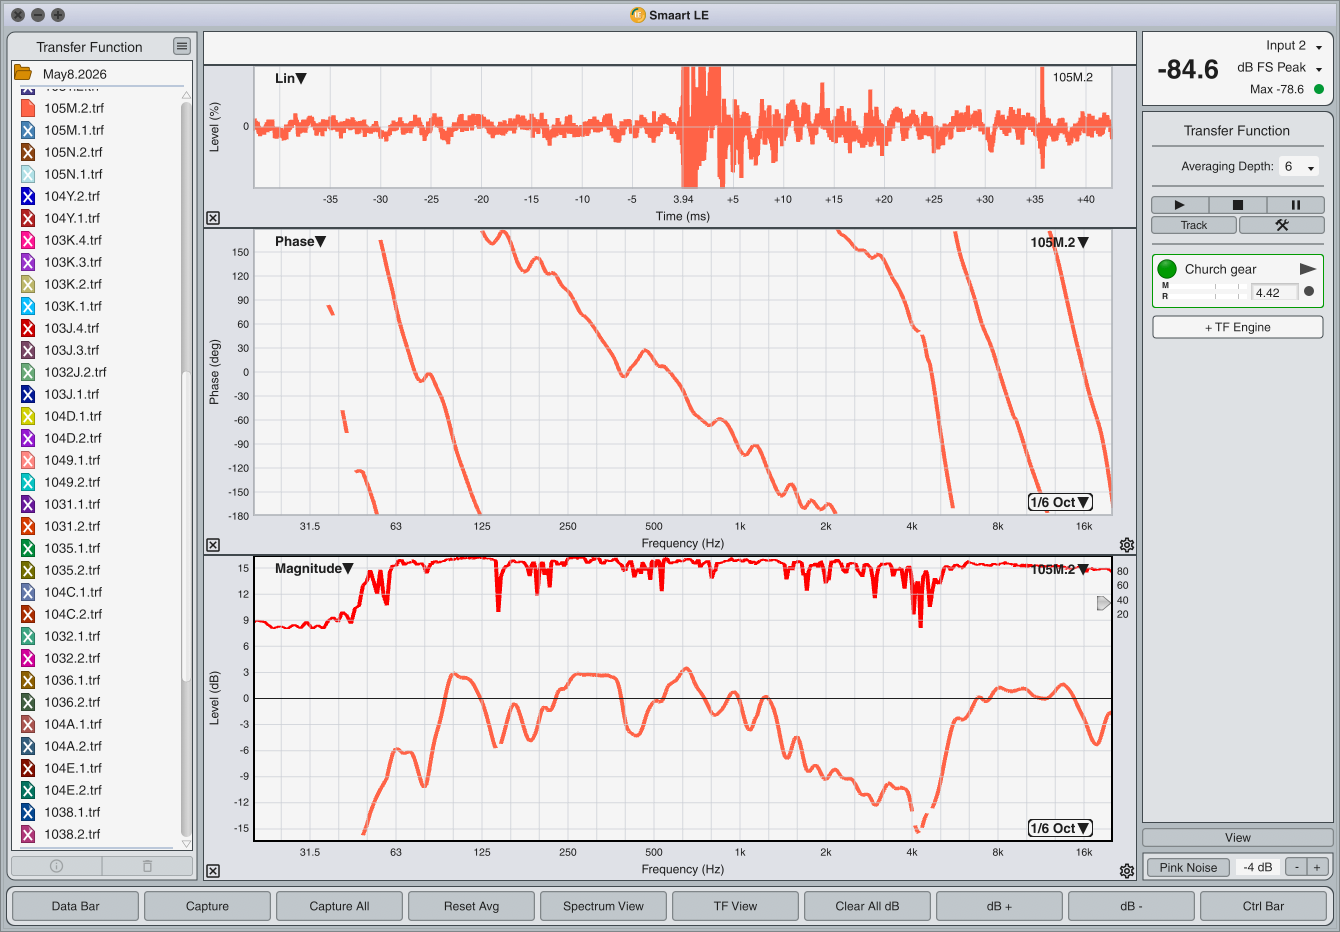Screen dimensions: 1340x932
Task: Close the Magnitude plot pane
Action: (213, 871)
